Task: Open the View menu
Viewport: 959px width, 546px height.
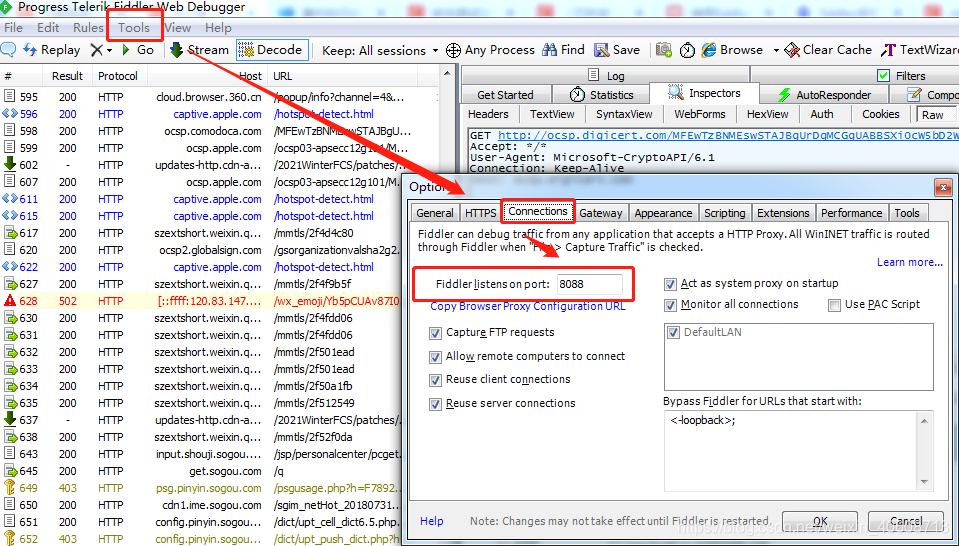Action: pyautogui.click(x=178, y=28)
